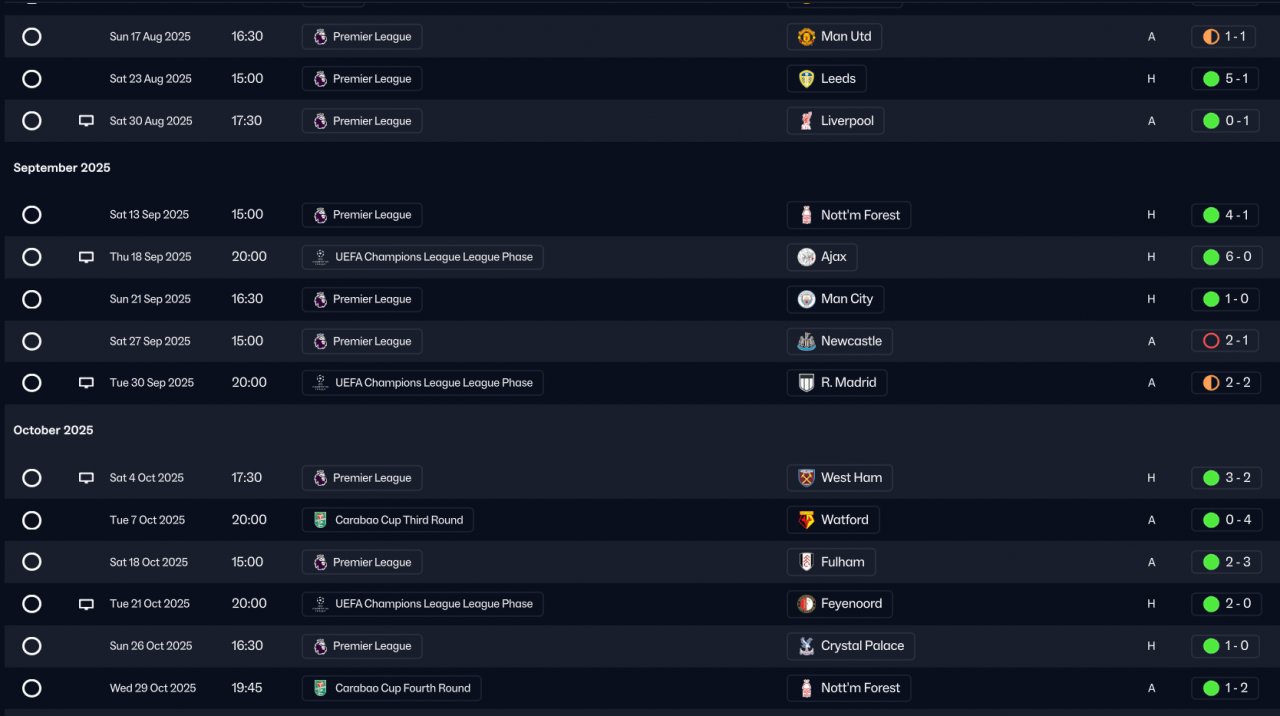Open Carabao Cup Third Round competition link
Screen dimensions: 1280x716
[x=388, y=520]
